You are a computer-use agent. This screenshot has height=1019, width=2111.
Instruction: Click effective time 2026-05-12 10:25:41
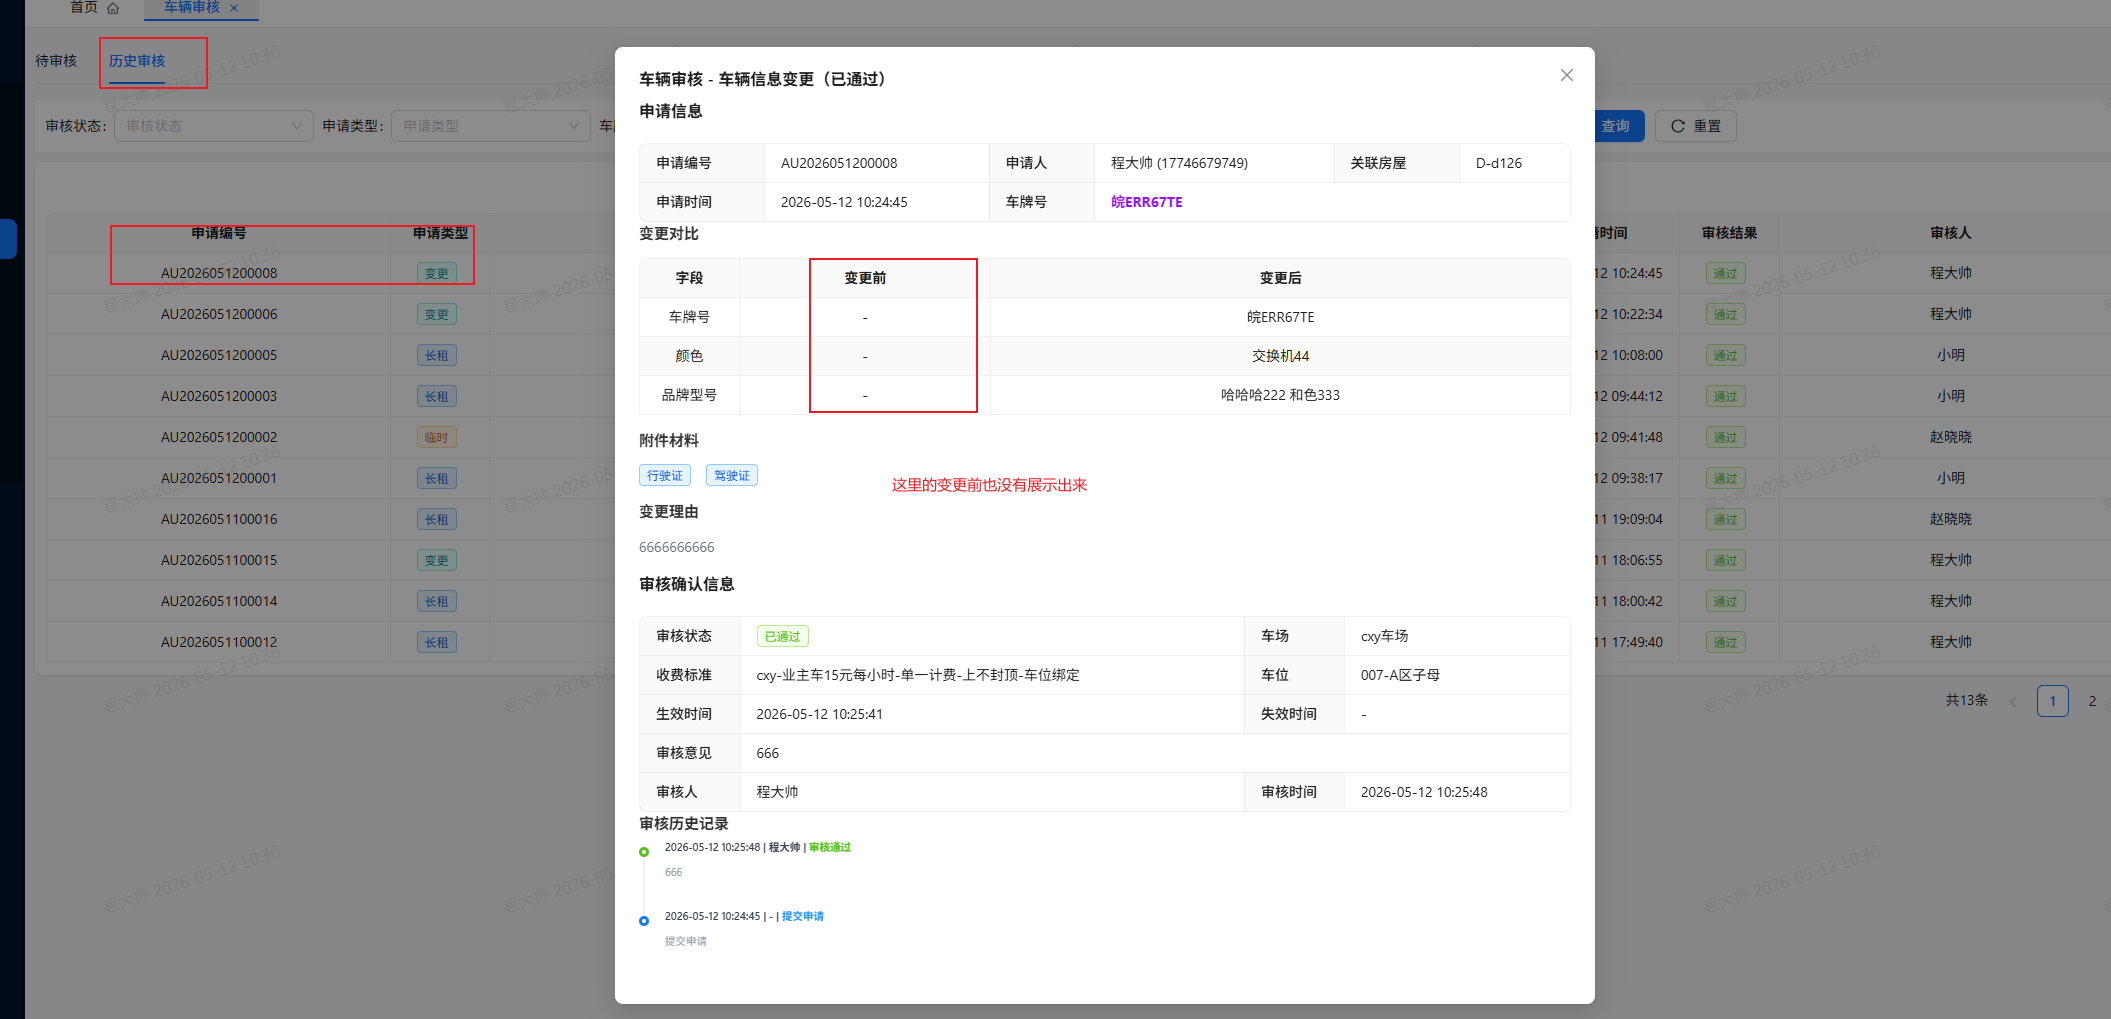(x=819, y=714)
